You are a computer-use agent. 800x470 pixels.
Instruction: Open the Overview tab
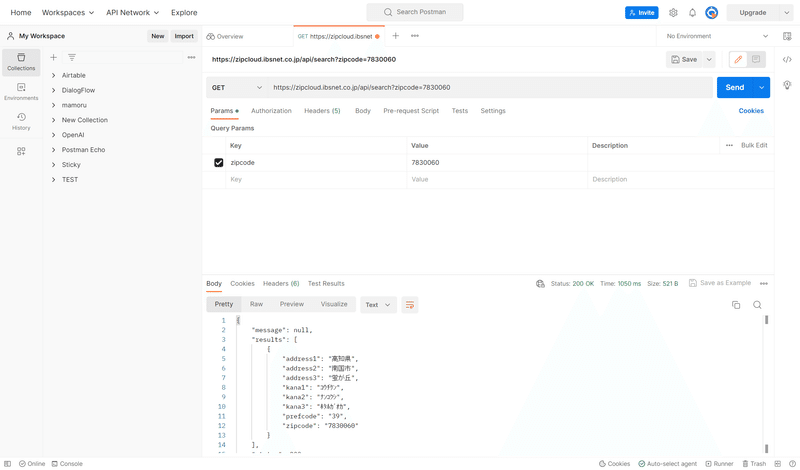pos(225,36)
